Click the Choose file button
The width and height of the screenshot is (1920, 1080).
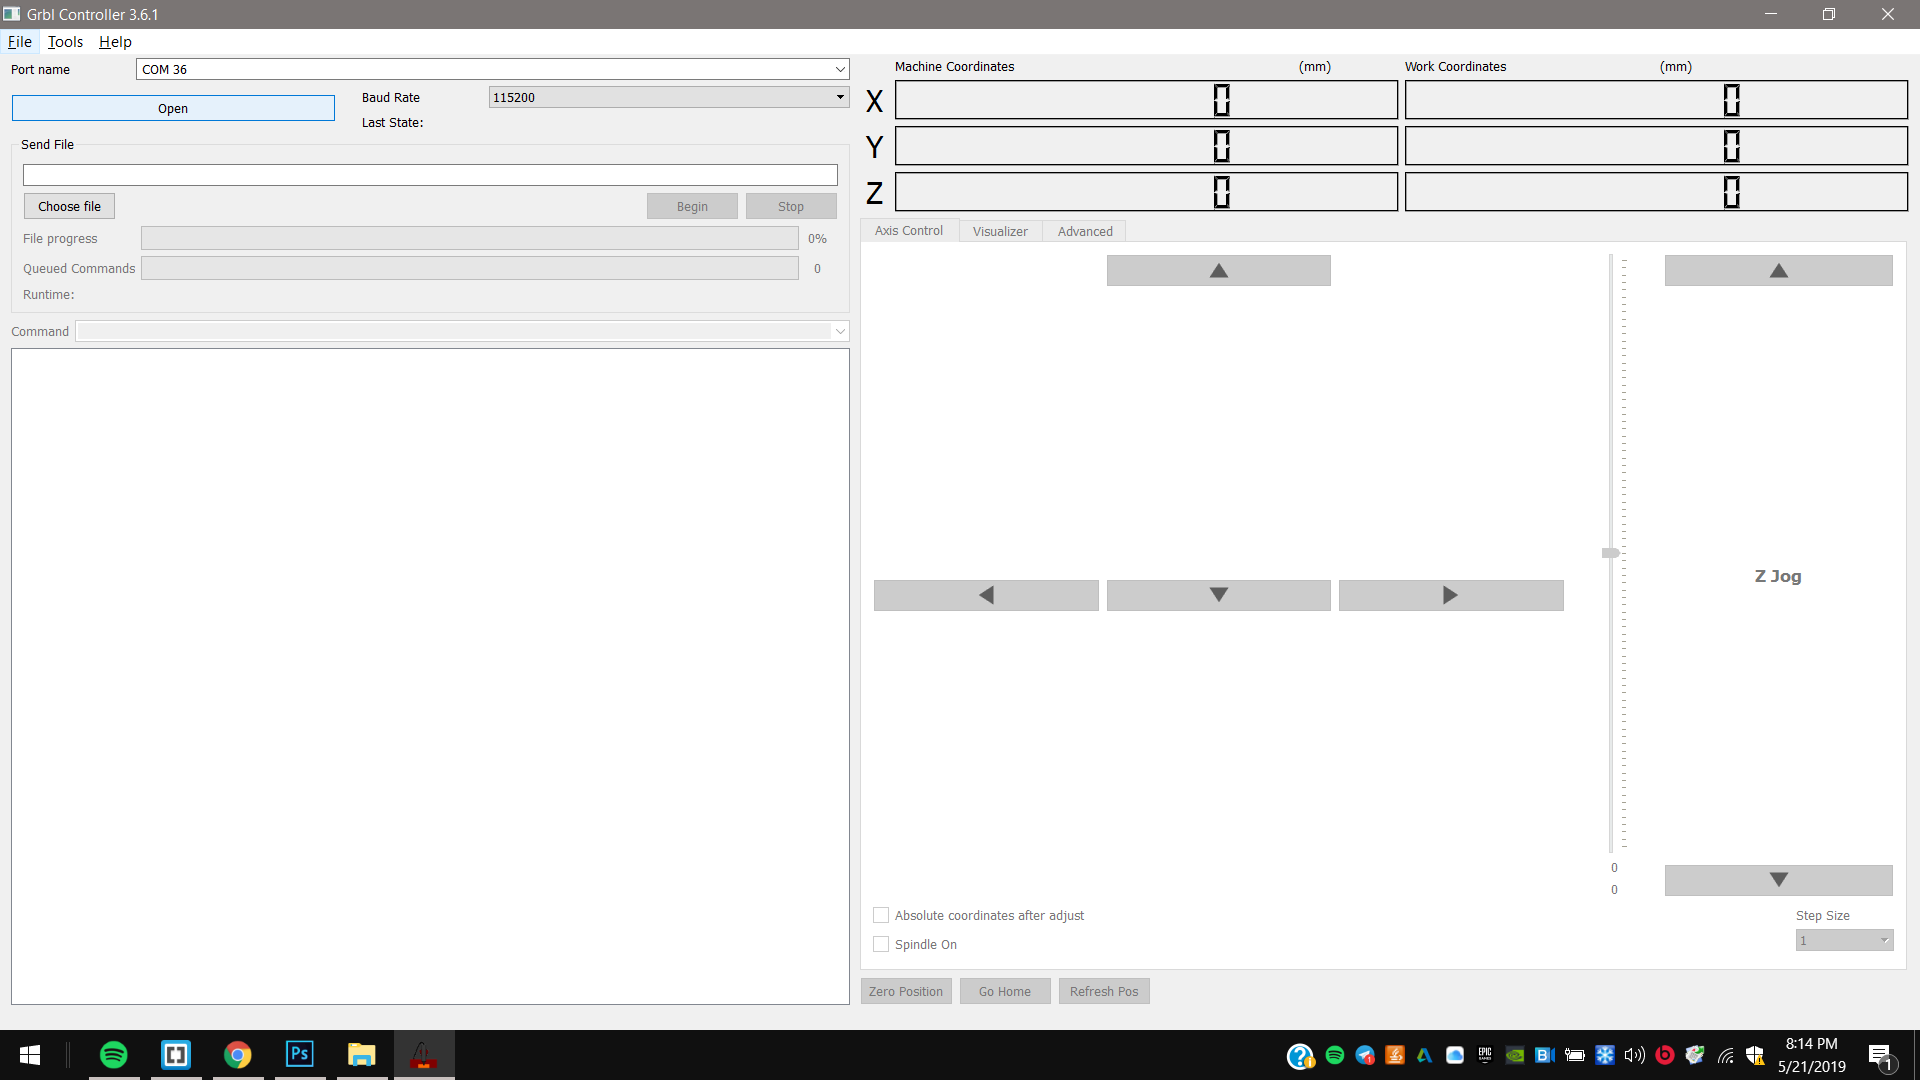point(69,206)
